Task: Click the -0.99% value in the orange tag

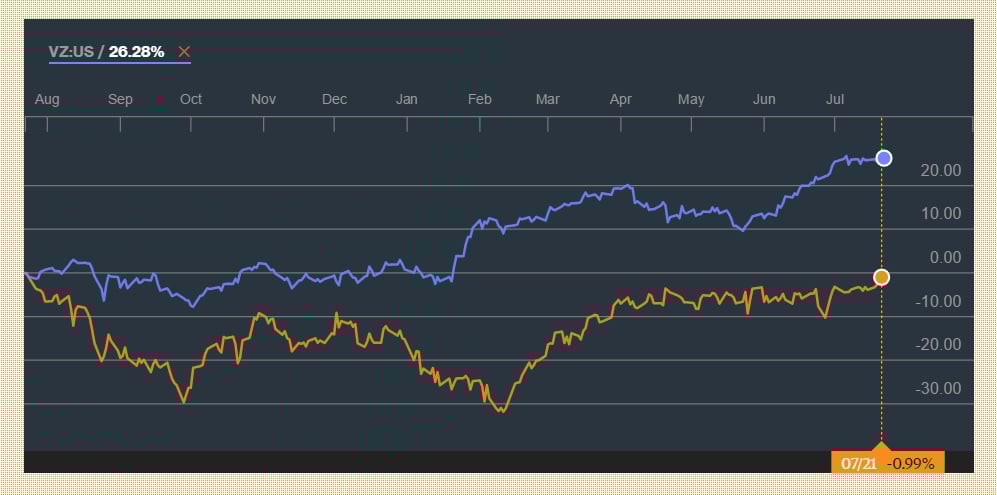Action: pos(910,464)
